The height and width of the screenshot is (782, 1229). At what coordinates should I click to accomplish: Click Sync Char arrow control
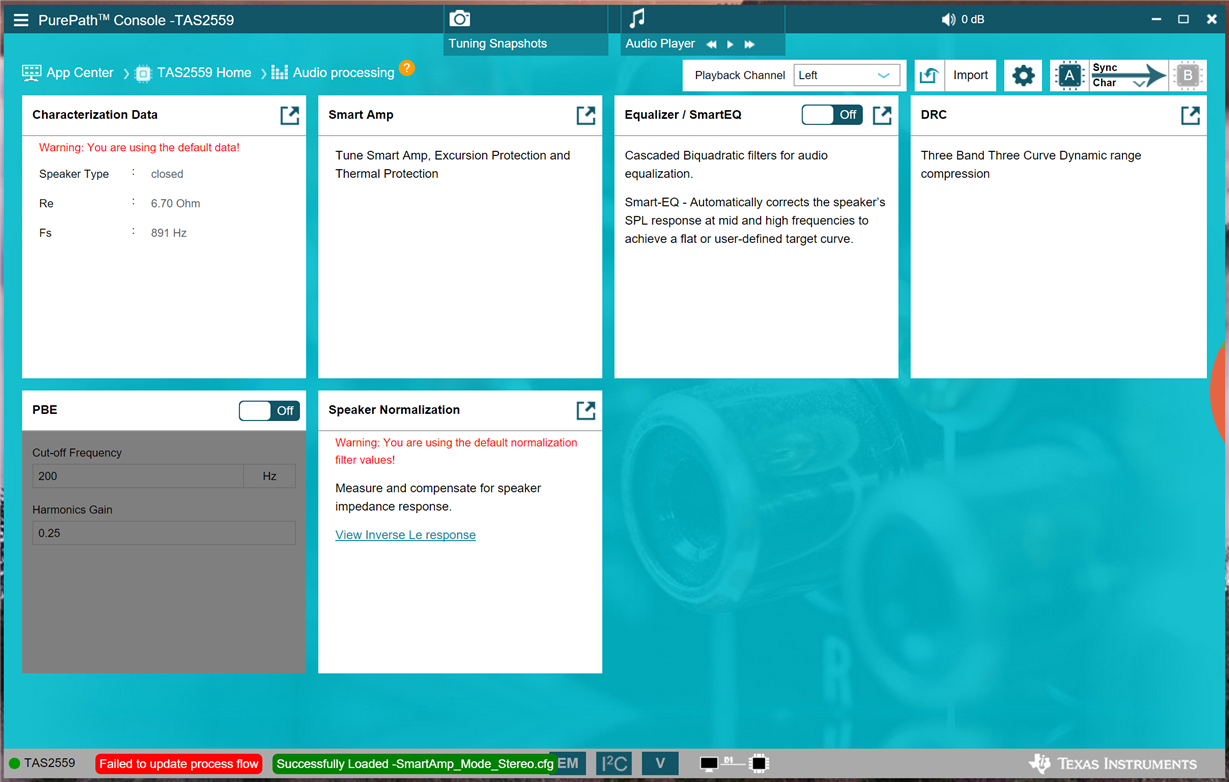click(x=1127, y=75)
